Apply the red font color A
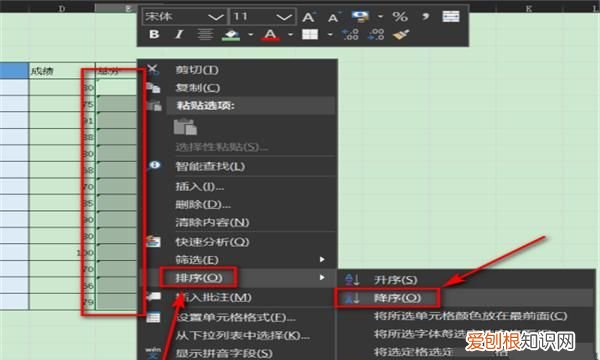The width and height of the screenshot is (600, 360). click(x=271, y=35)
